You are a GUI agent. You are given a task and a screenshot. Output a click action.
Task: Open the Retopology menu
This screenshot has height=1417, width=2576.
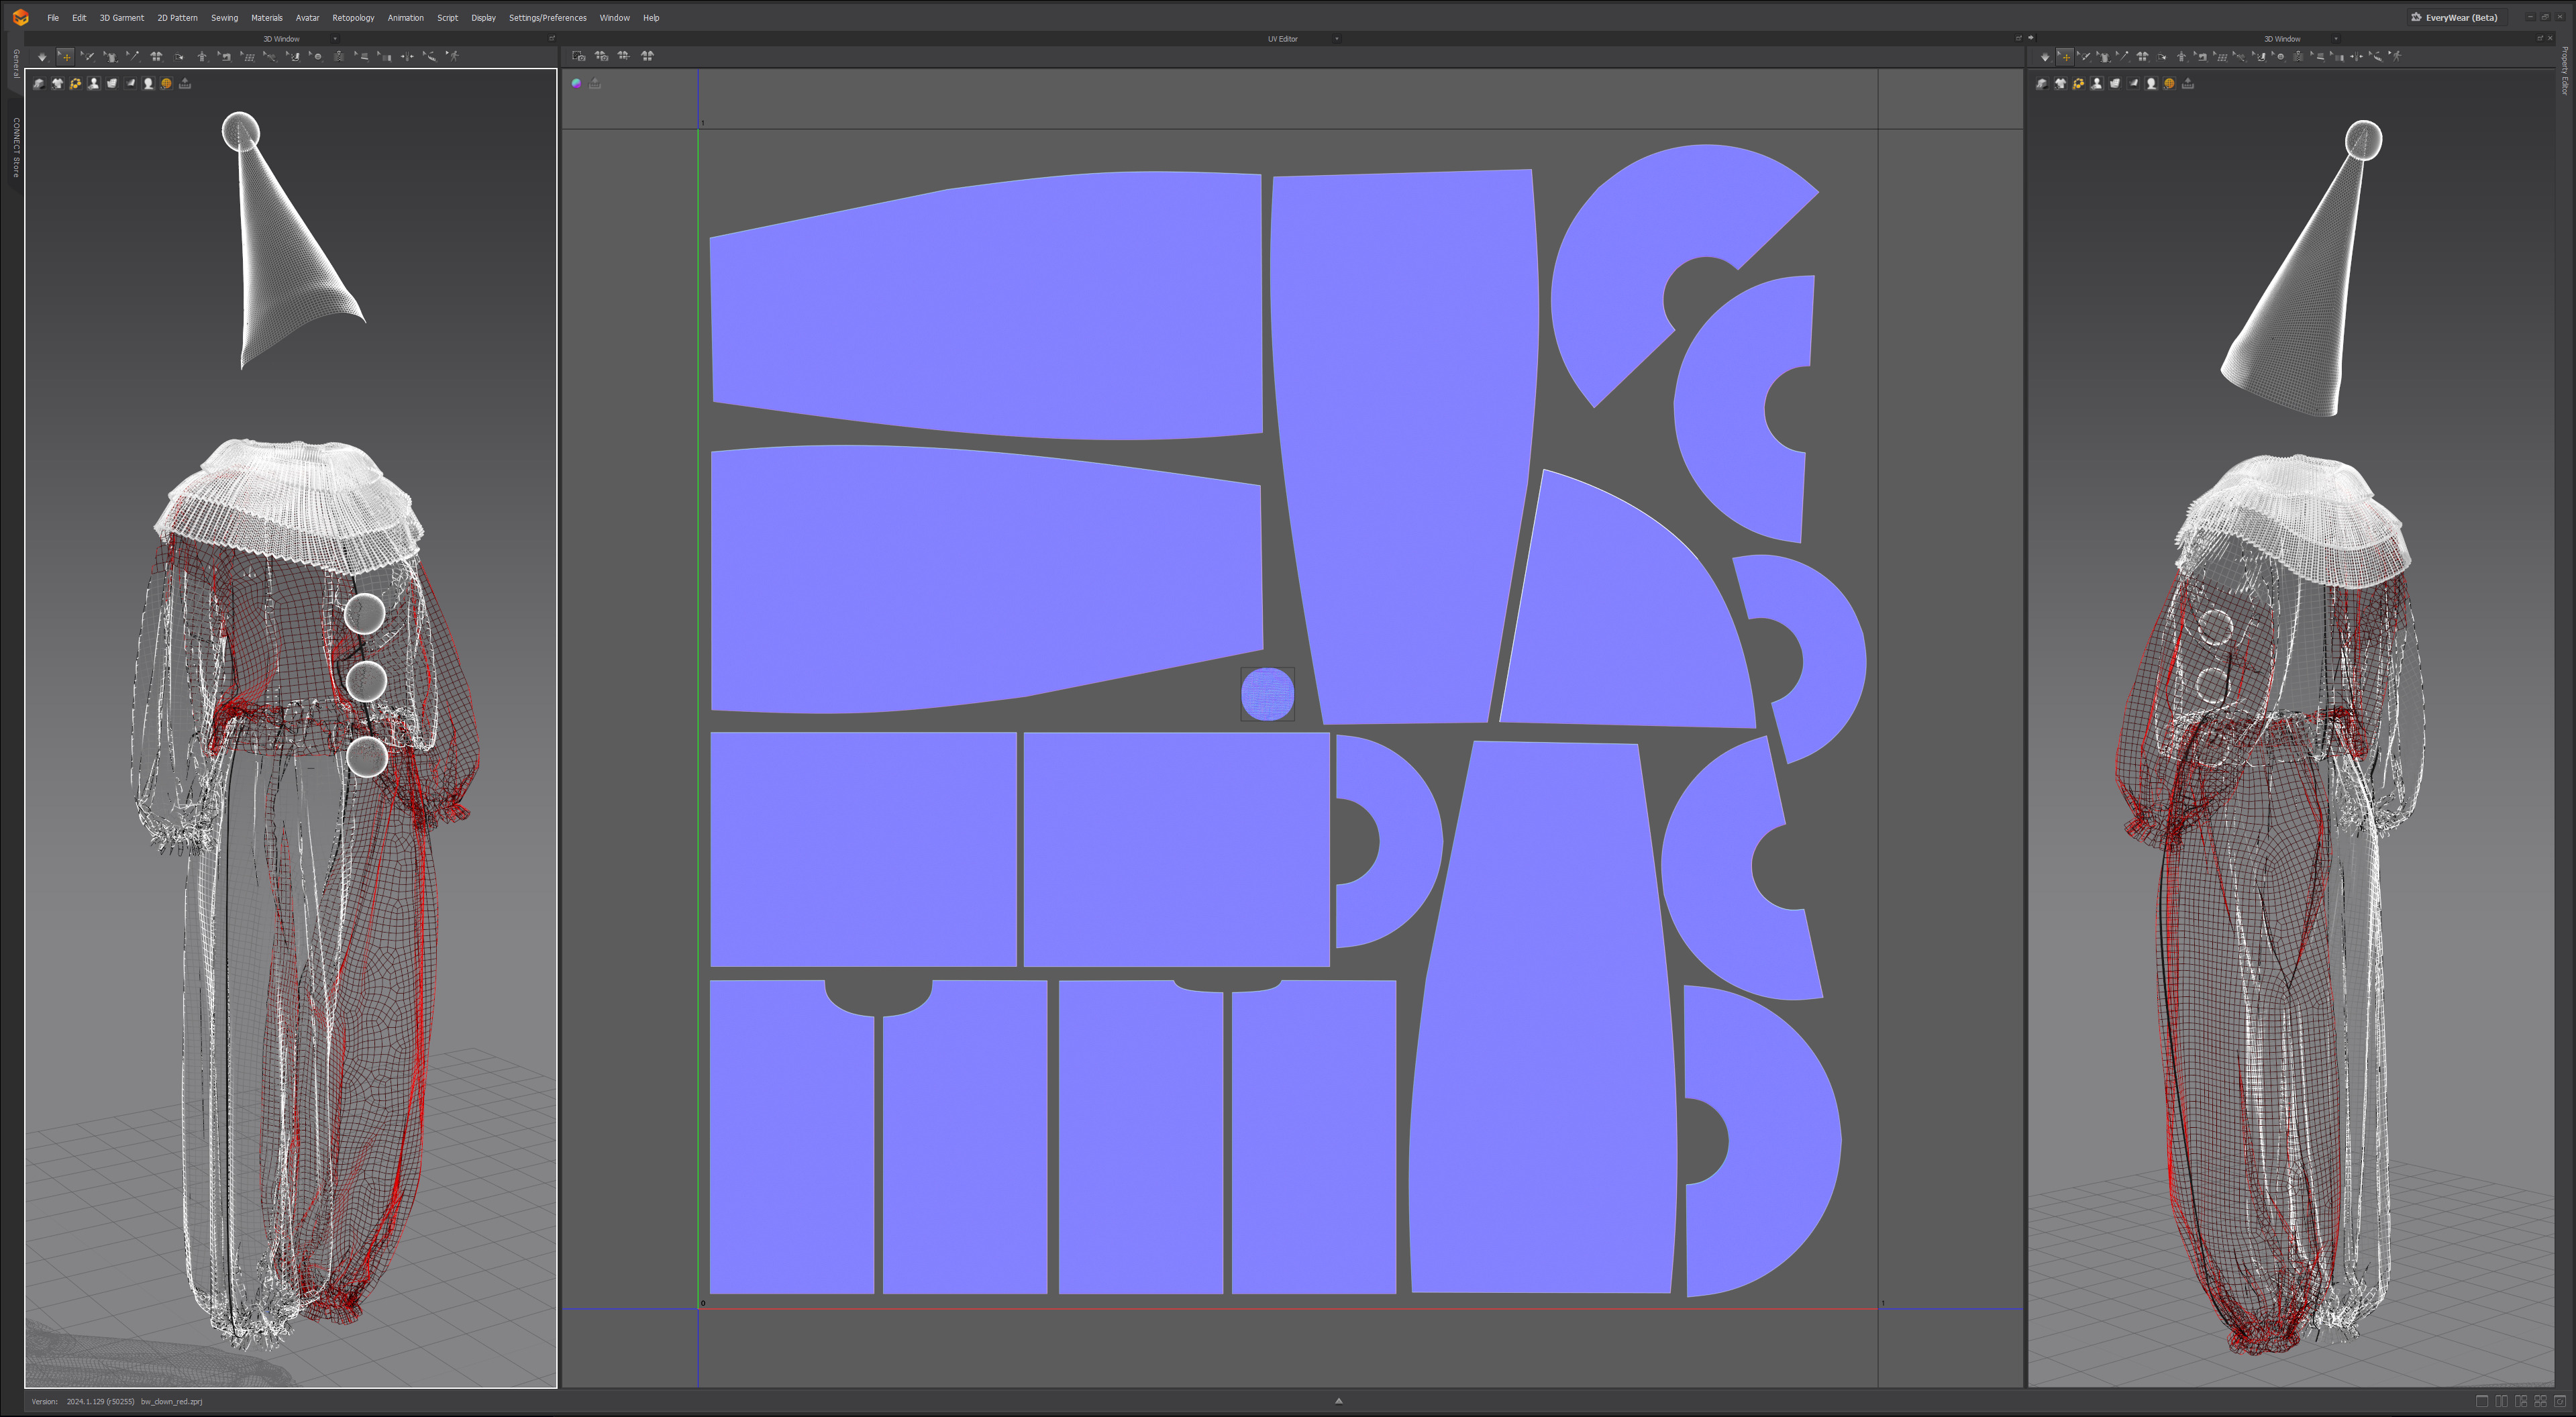[353, 18]
